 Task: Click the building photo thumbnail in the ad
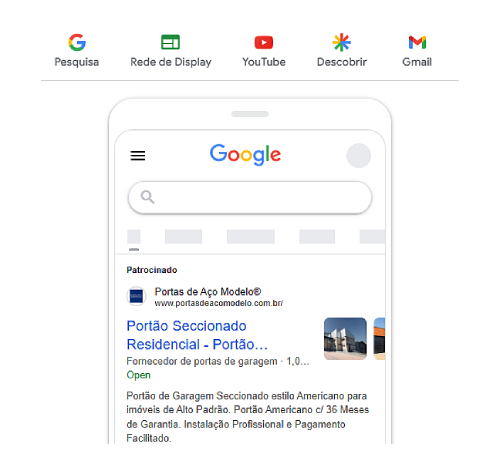point(345,339)
